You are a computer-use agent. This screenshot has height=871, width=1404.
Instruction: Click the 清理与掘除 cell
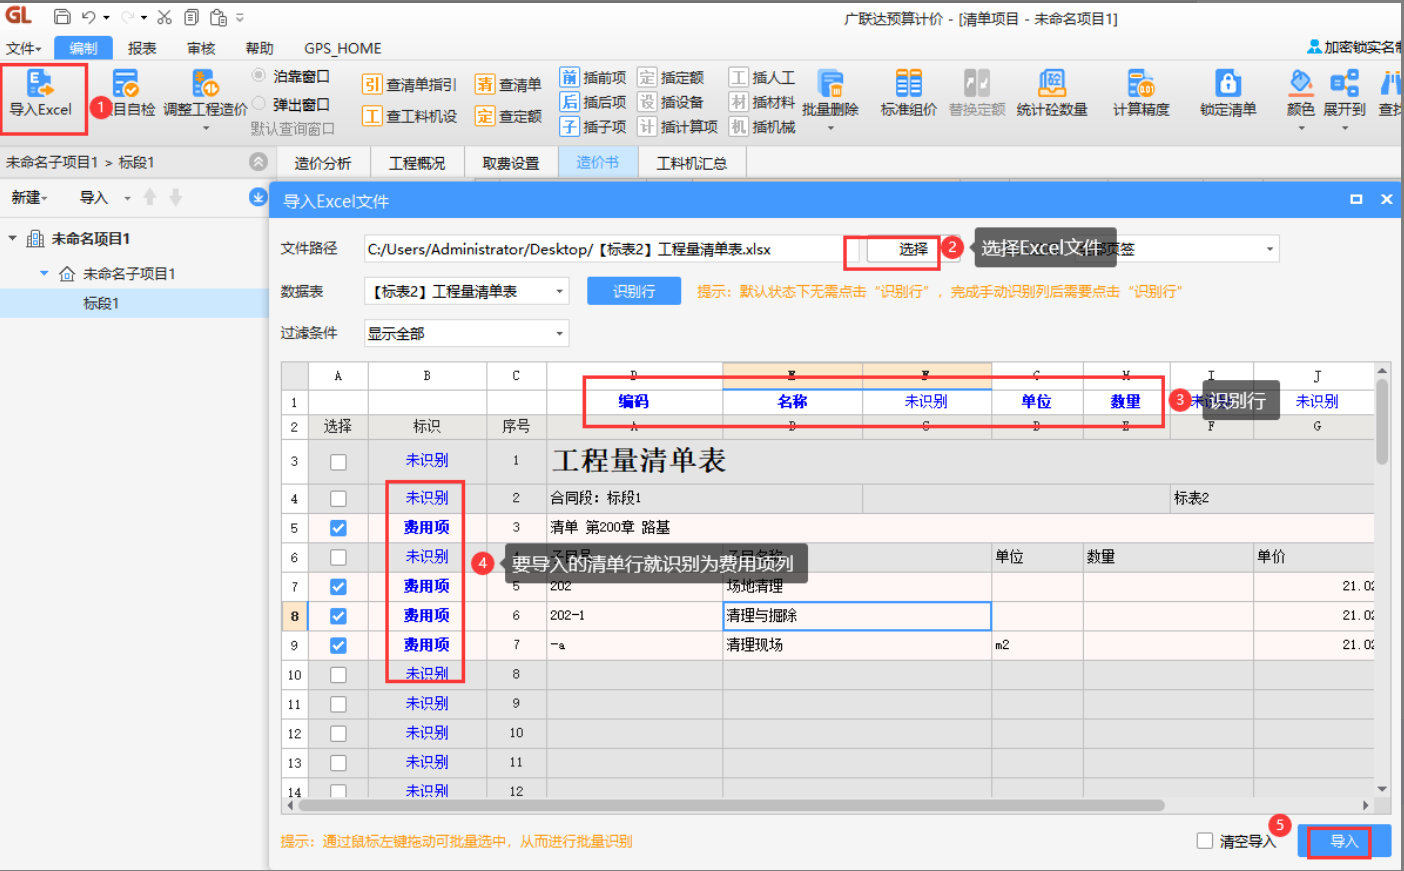click(857, 616)
